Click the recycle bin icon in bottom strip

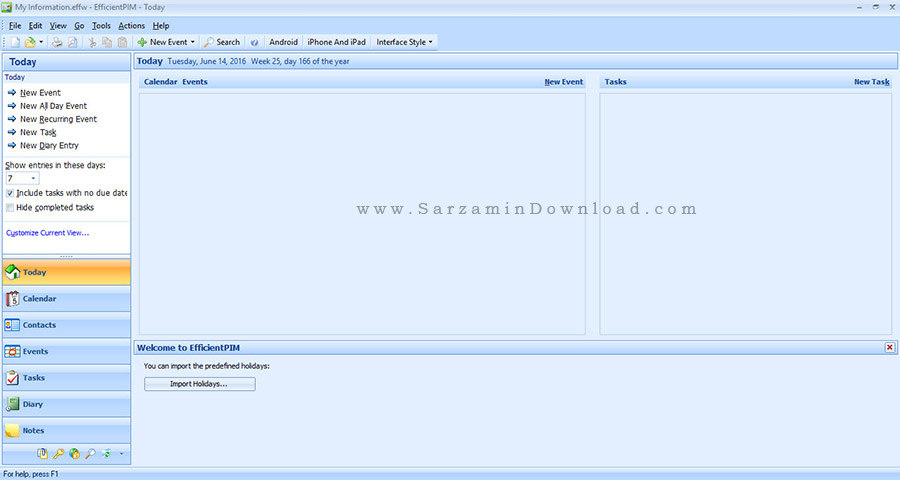click(106, 454)
